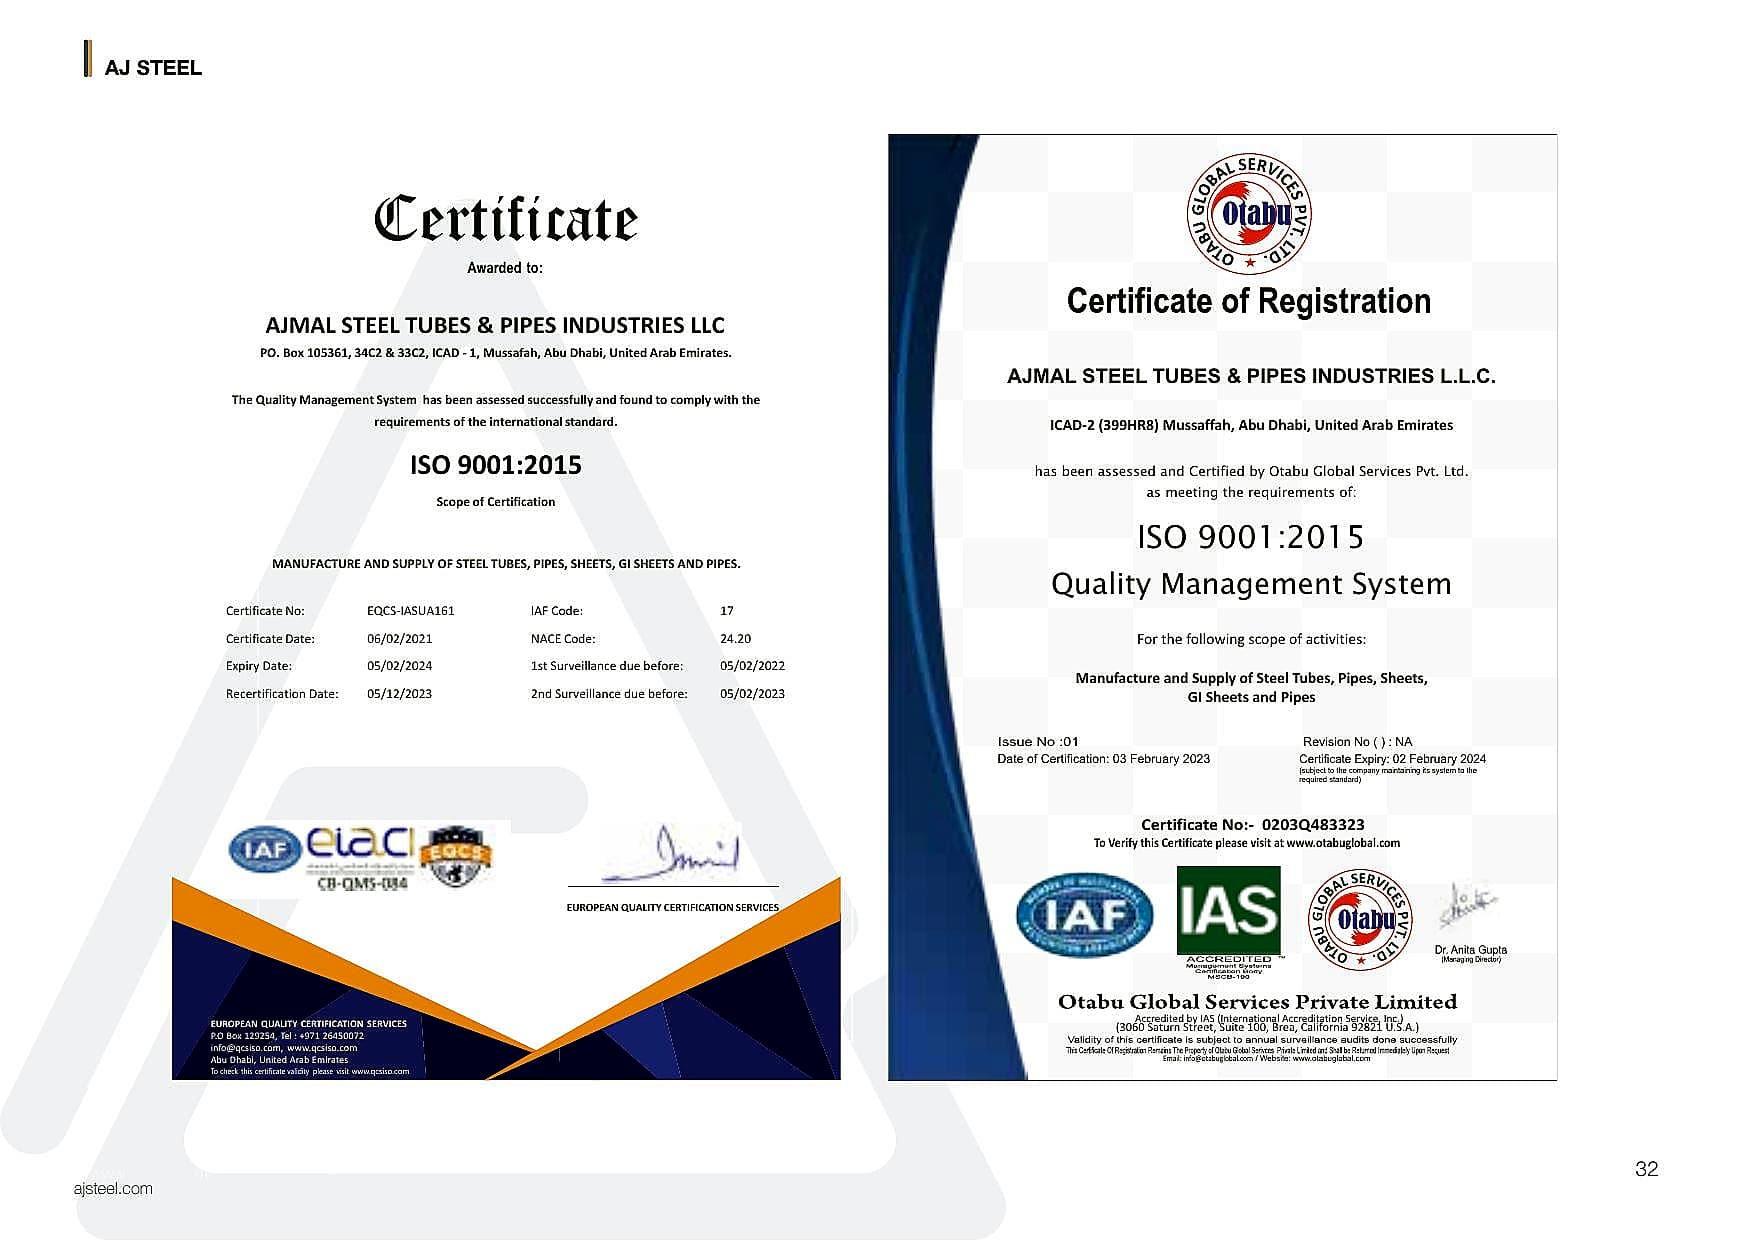Click 'Date of Certification: 03 February 2023'

(1103, 759)
